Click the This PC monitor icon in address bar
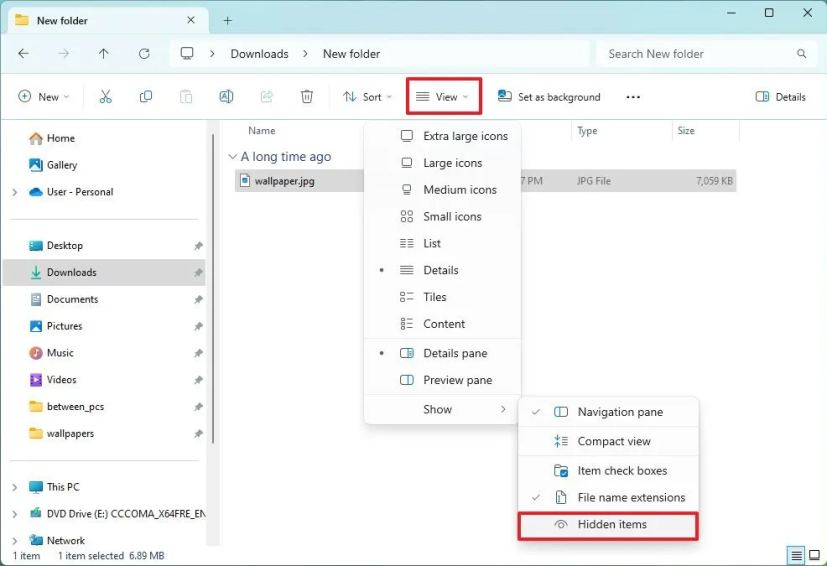The image size is (827, 566). (187, 53)
